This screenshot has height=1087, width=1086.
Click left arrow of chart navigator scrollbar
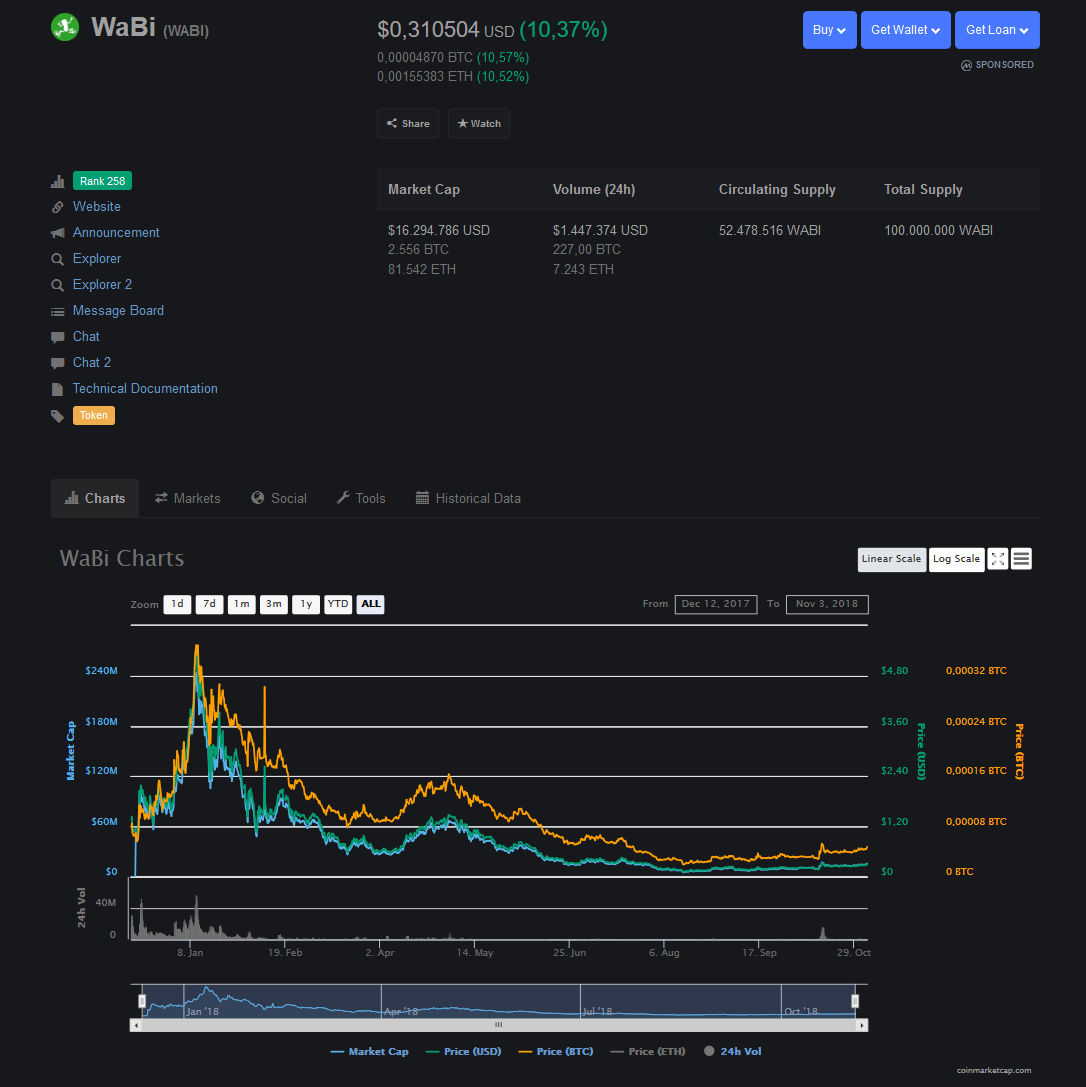pyautogui.click(x=136, y=1025)
